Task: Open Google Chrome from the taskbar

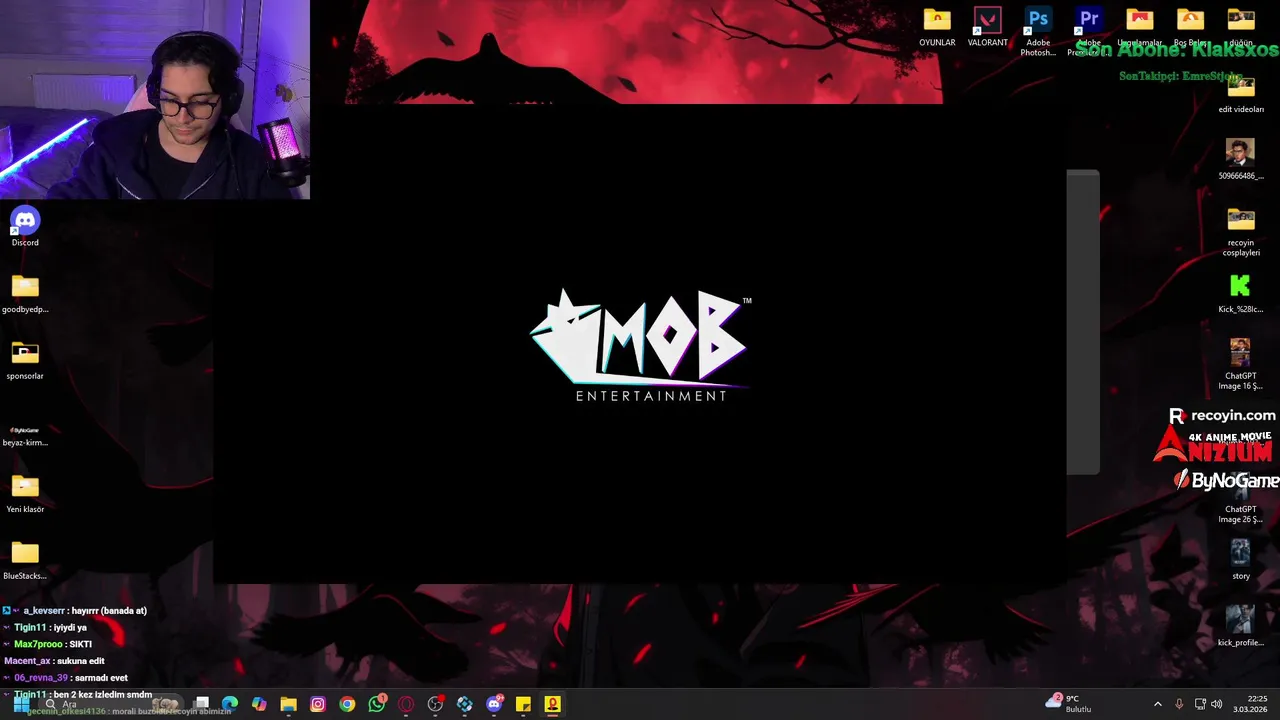Action: point(347,704)
